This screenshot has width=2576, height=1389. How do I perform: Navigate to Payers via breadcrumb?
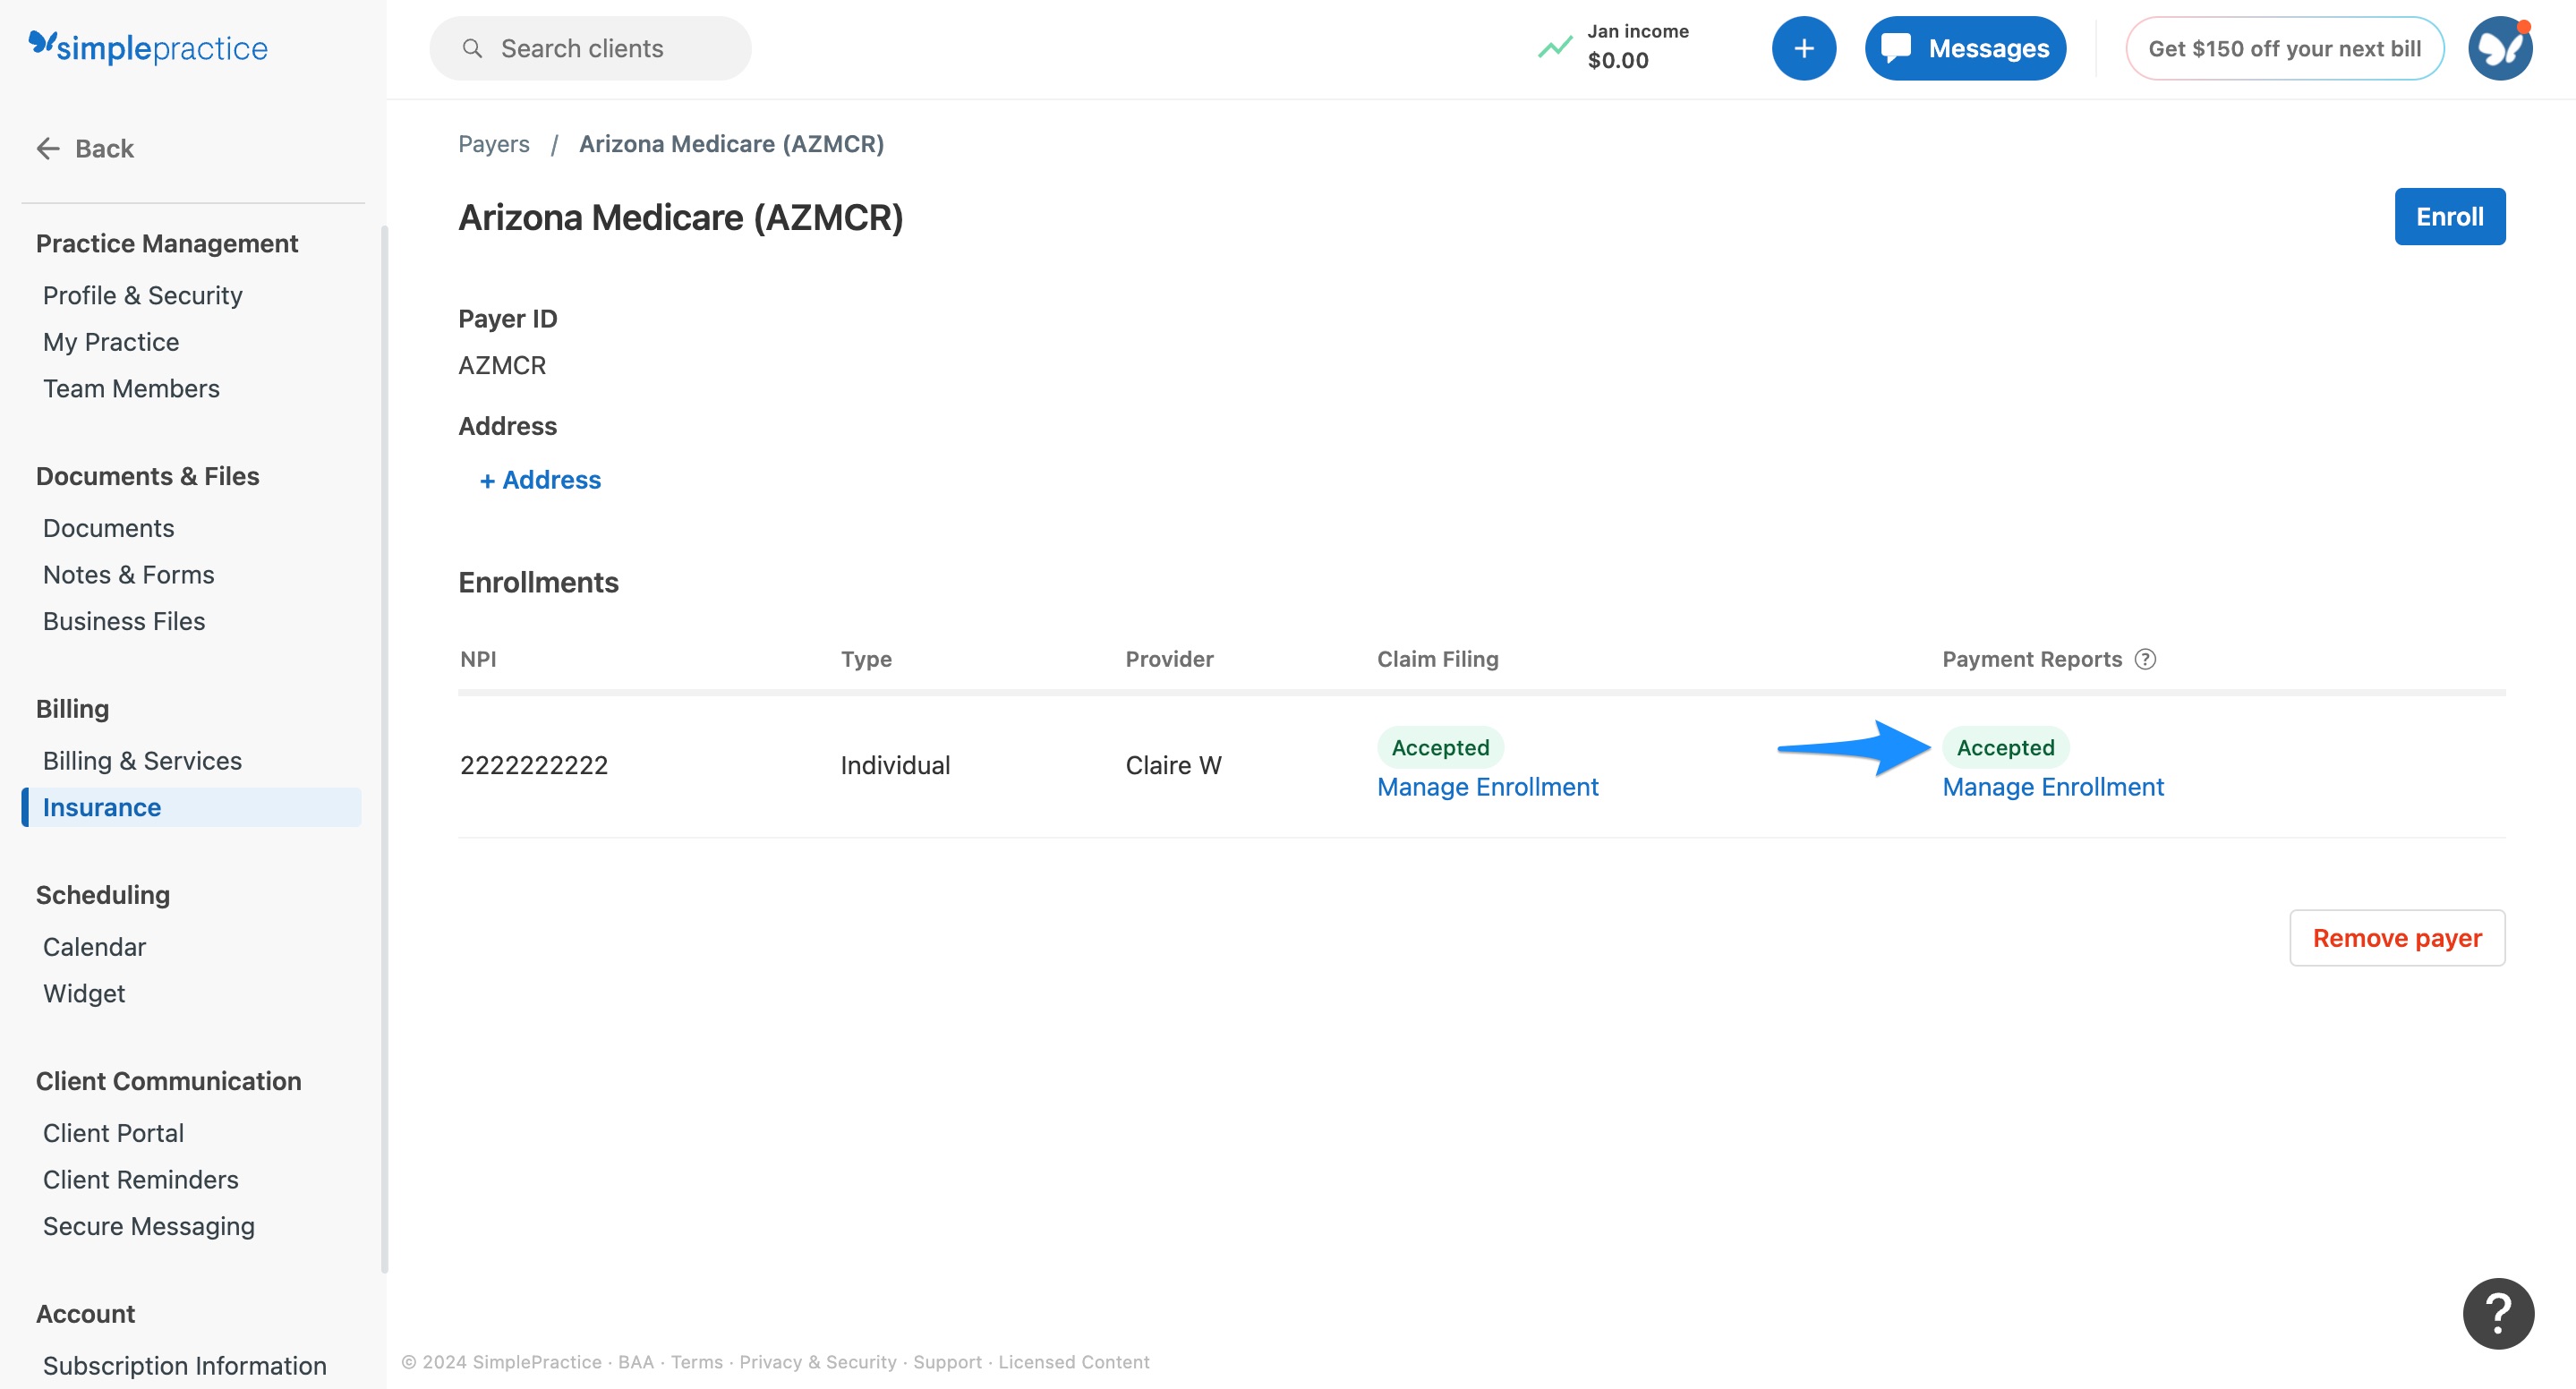[x=494, y=143]
